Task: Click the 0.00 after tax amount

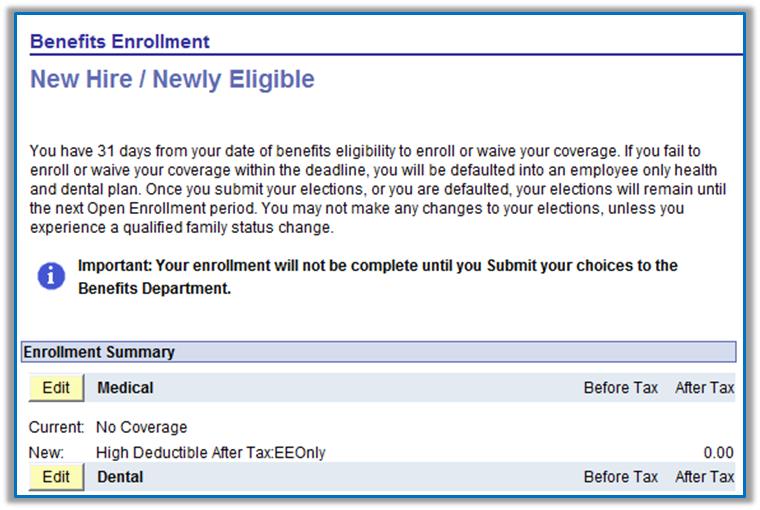Action: [x=718, y=453]
